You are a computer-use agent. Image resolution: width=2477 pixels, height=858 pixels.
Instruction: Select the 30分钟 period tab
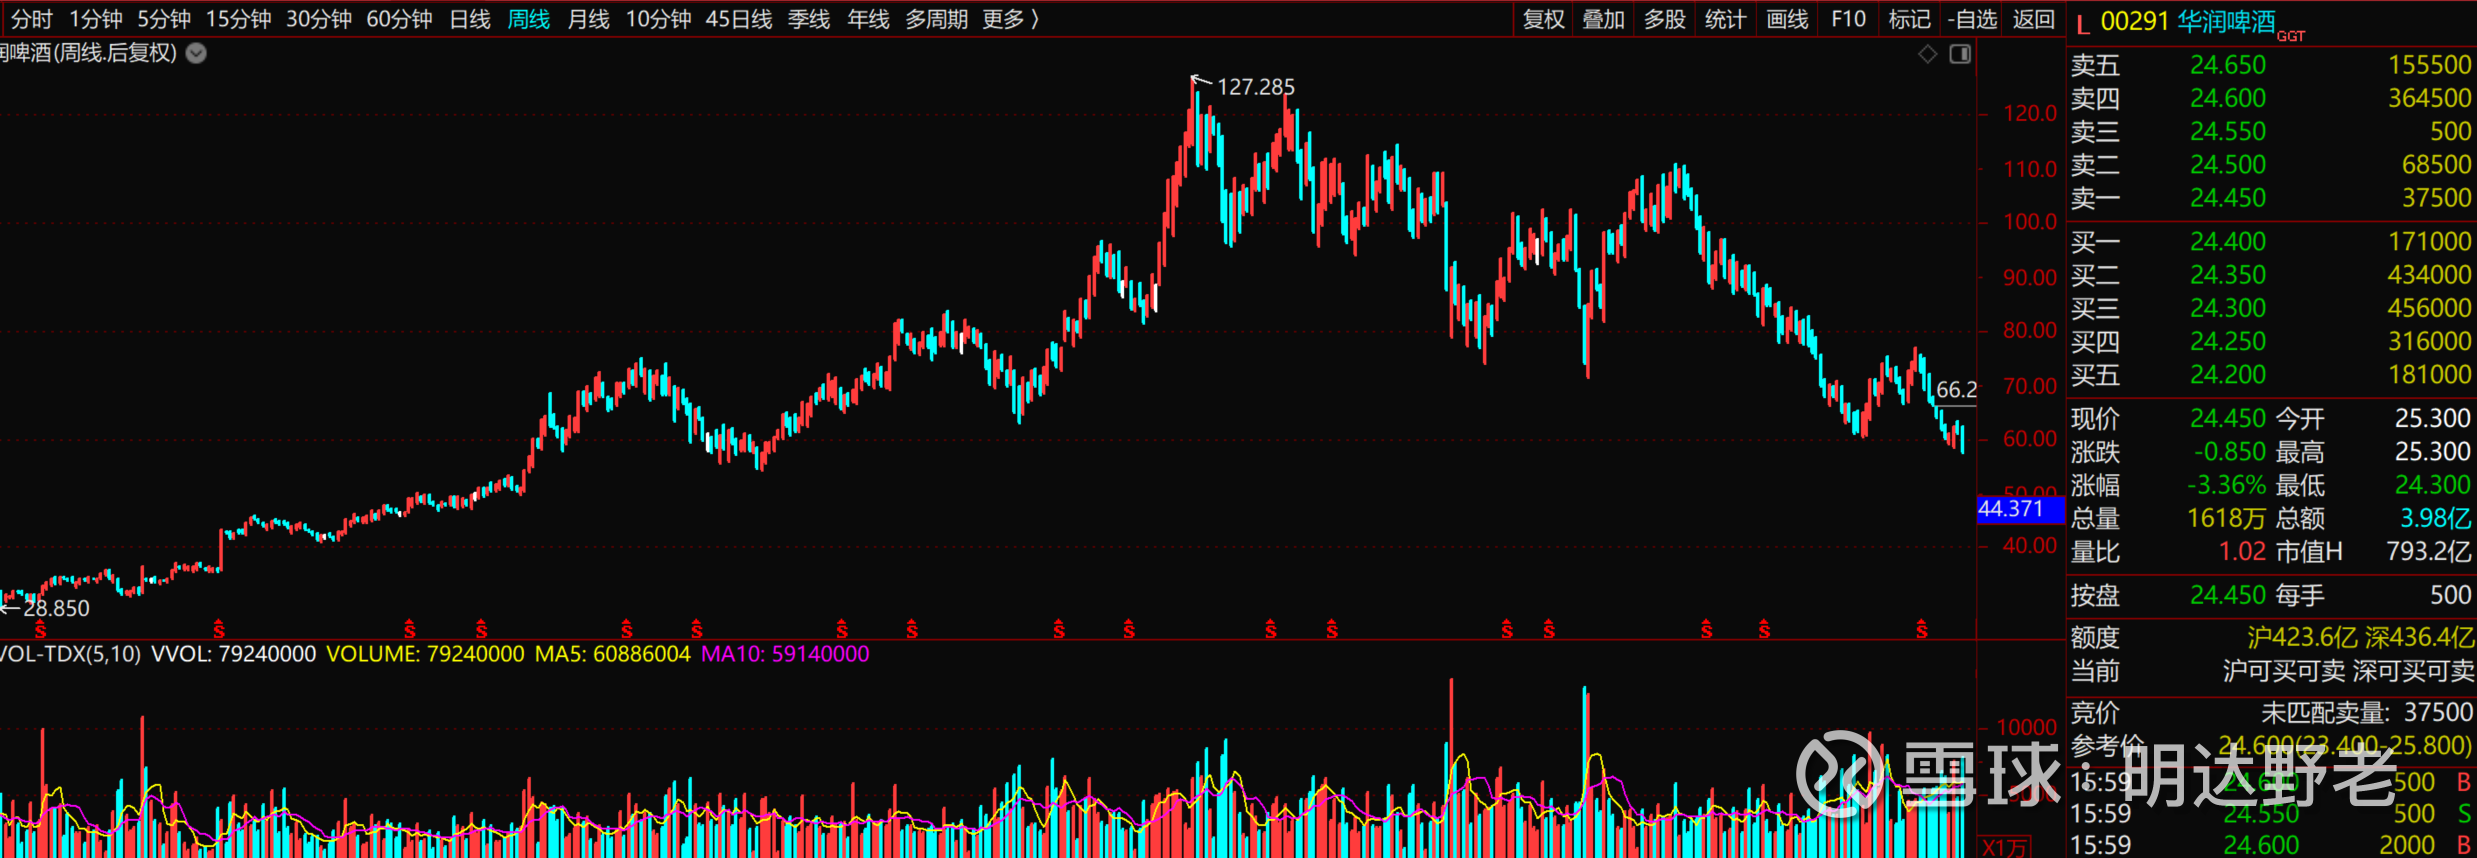pos(319,19)
